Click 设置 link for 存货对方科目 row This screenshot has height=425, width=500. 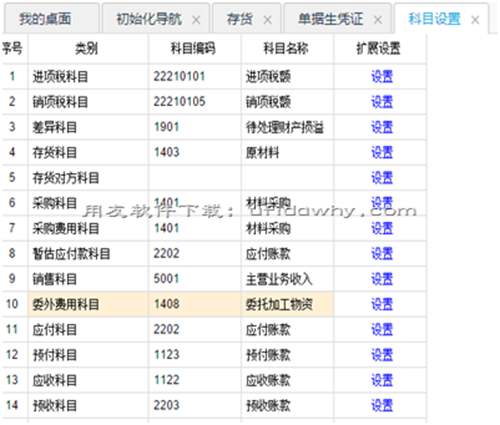click(382, 178)
